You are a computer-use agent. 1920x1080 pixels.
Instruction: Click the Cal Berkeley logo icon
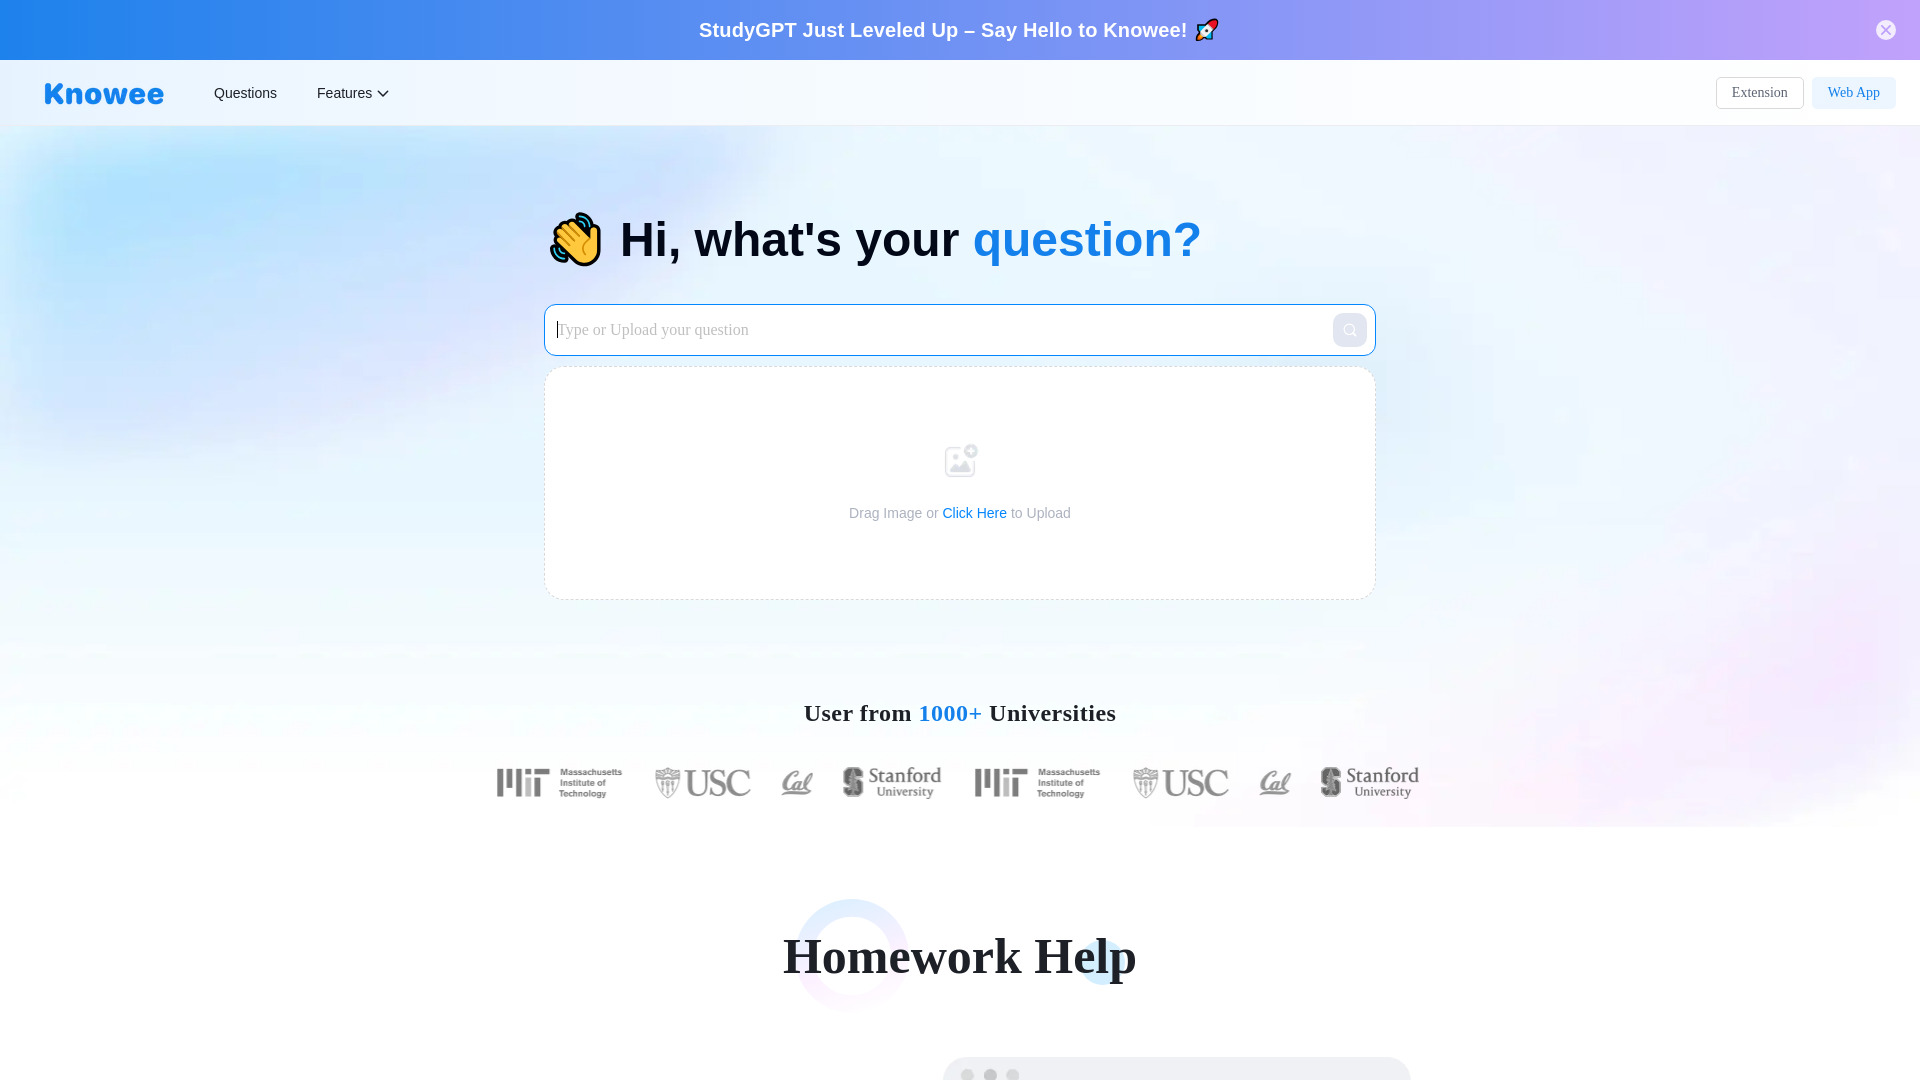(x=795, y=782)
